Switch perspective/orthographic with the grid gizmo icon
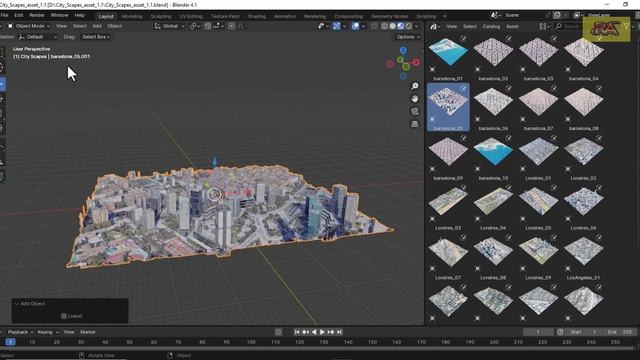Viewport: 640px width, 360px height. 415,124
